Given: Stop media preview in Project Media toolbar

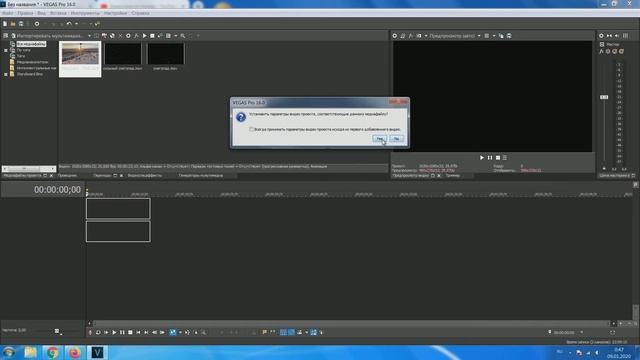Looking at the screenshot, I should point(152,36).
